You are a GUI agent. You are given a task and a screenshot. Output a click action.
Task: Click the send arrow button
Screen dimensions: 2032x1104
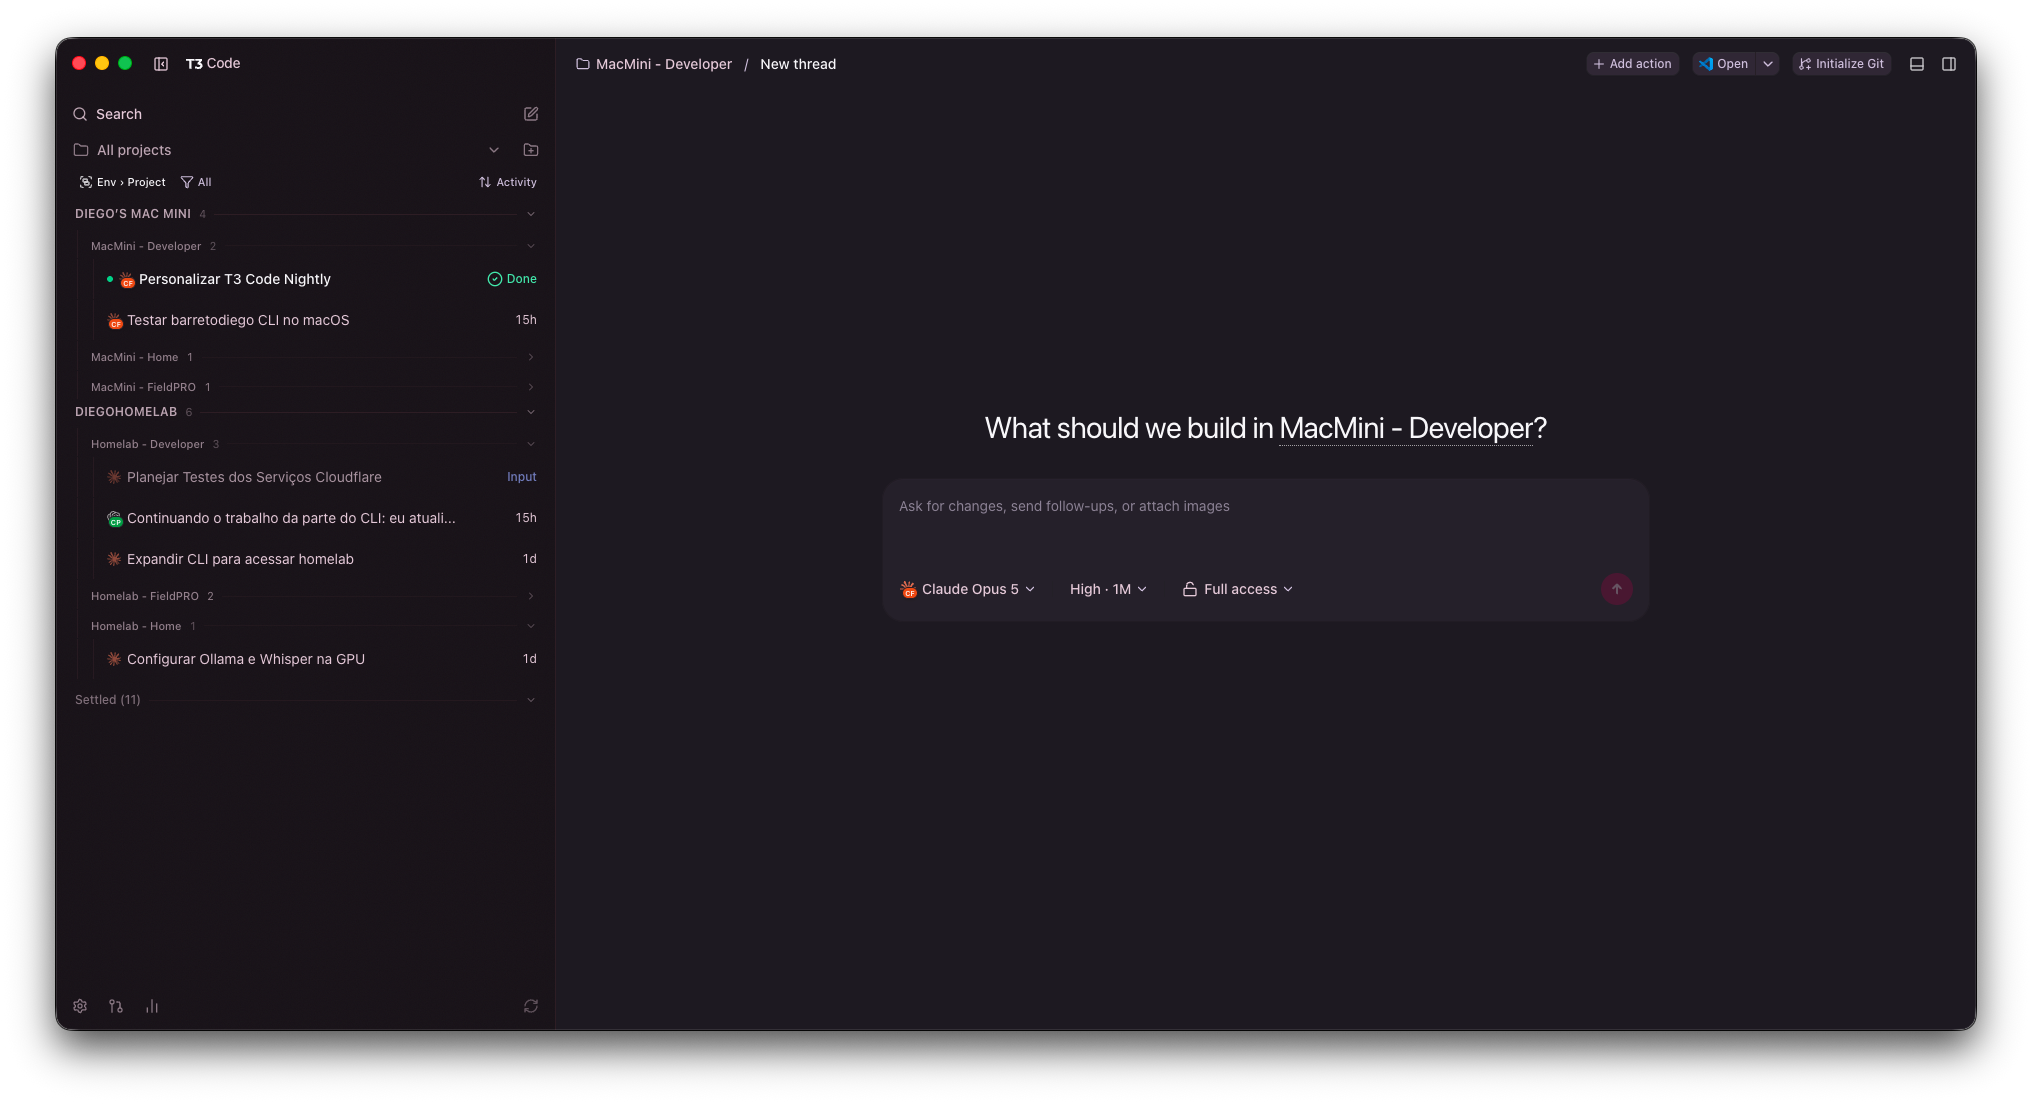(1617, 589)
